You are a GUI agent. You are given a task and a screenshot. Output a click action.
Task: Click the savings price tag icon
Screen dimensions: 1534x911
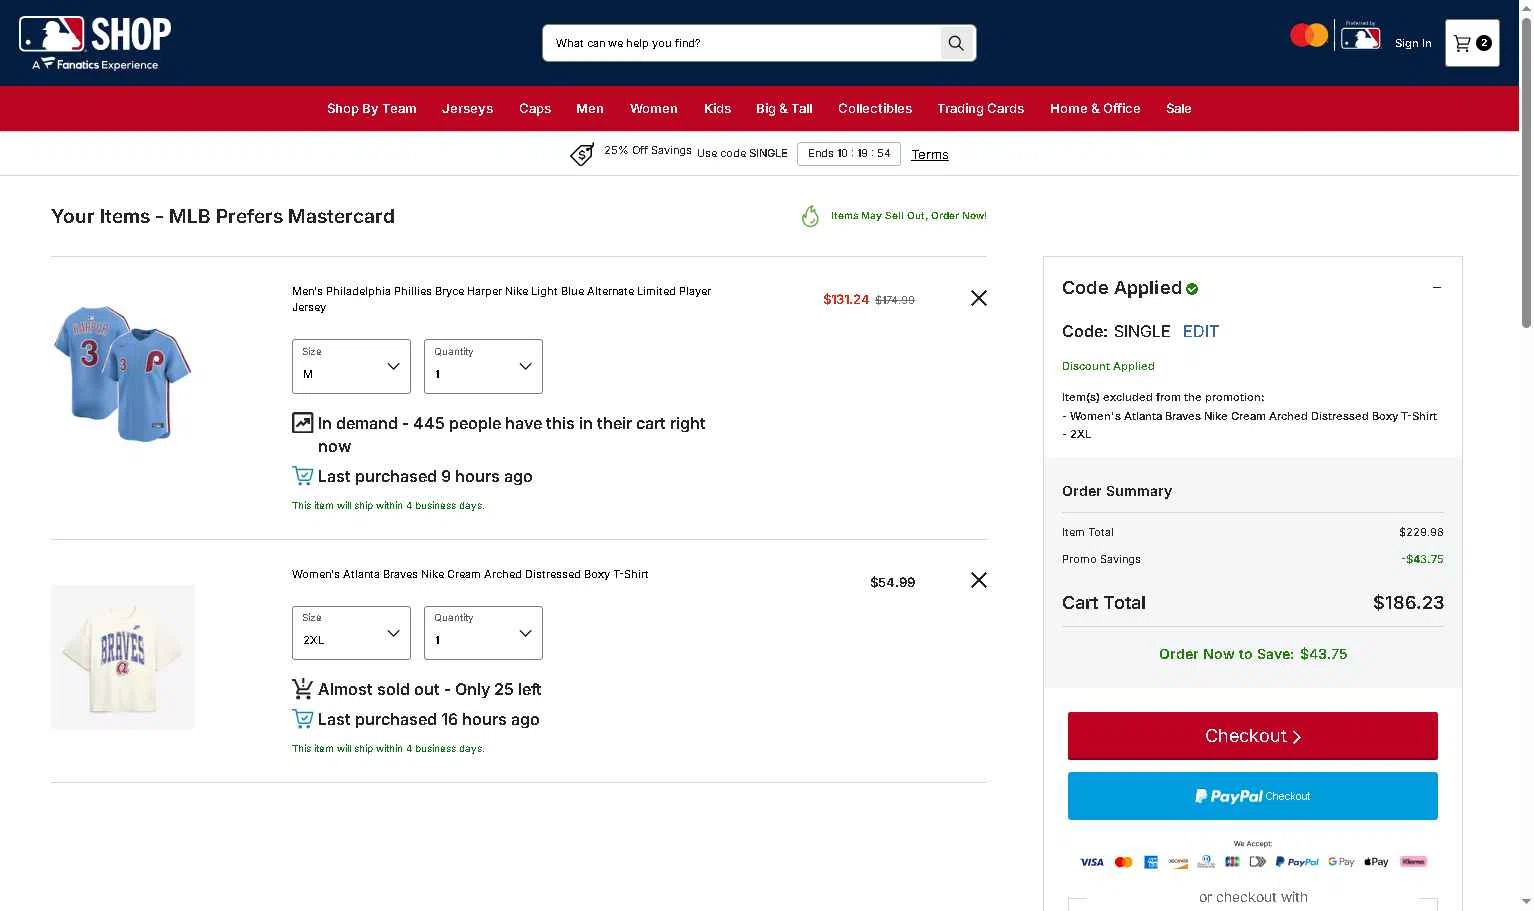coord(582,154)
